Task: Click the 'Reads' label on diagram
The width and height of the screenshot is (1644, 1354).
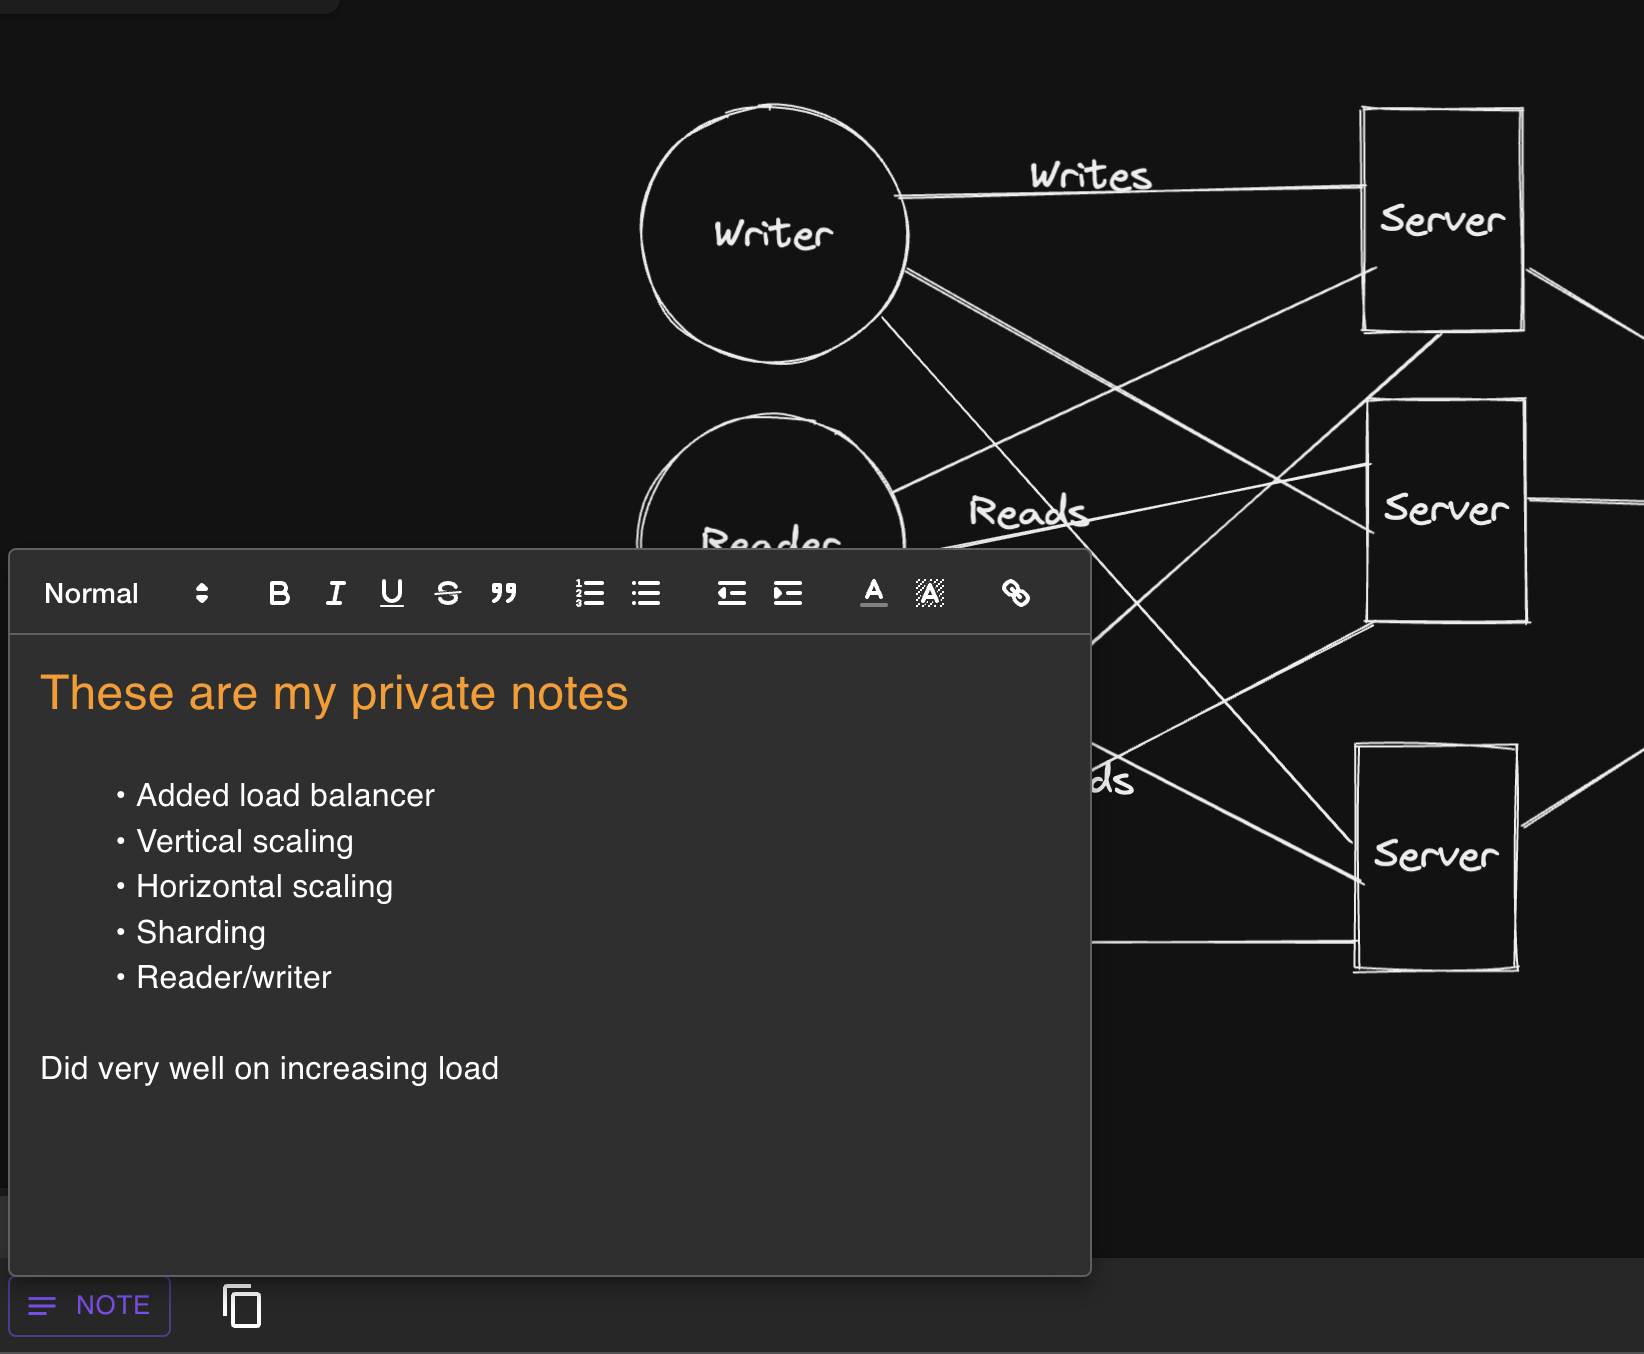Action: [x=1028, y=511]
